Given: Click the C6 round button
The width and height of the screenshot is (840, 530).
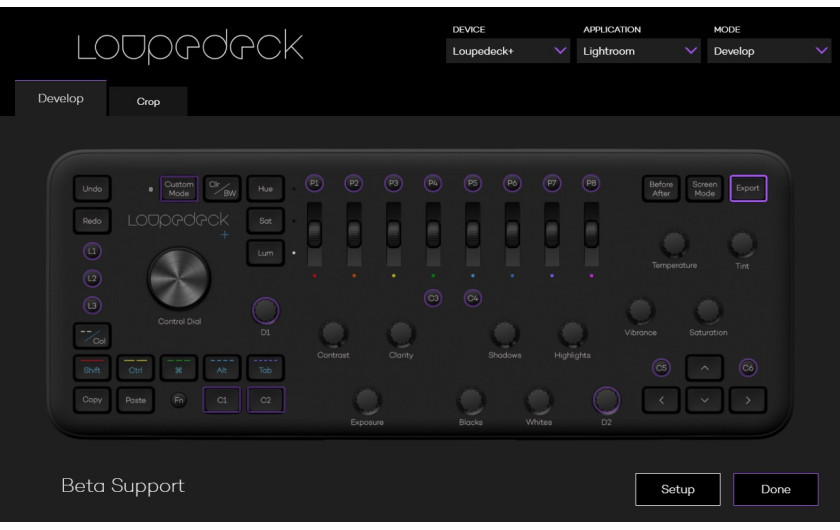Looking at the screenshot, I should click(748, 368).
